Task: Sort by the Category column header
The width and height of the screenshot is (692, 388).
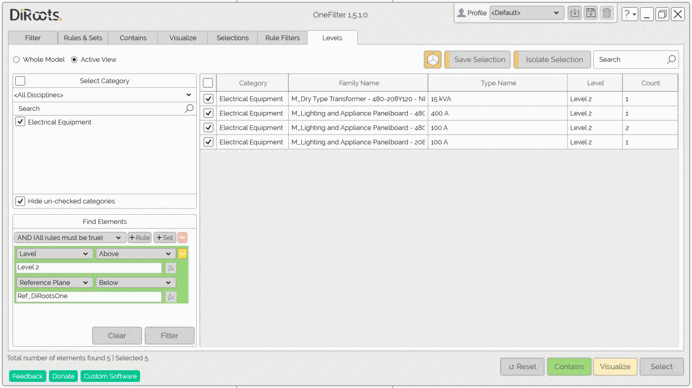Action: coord(252,83)
